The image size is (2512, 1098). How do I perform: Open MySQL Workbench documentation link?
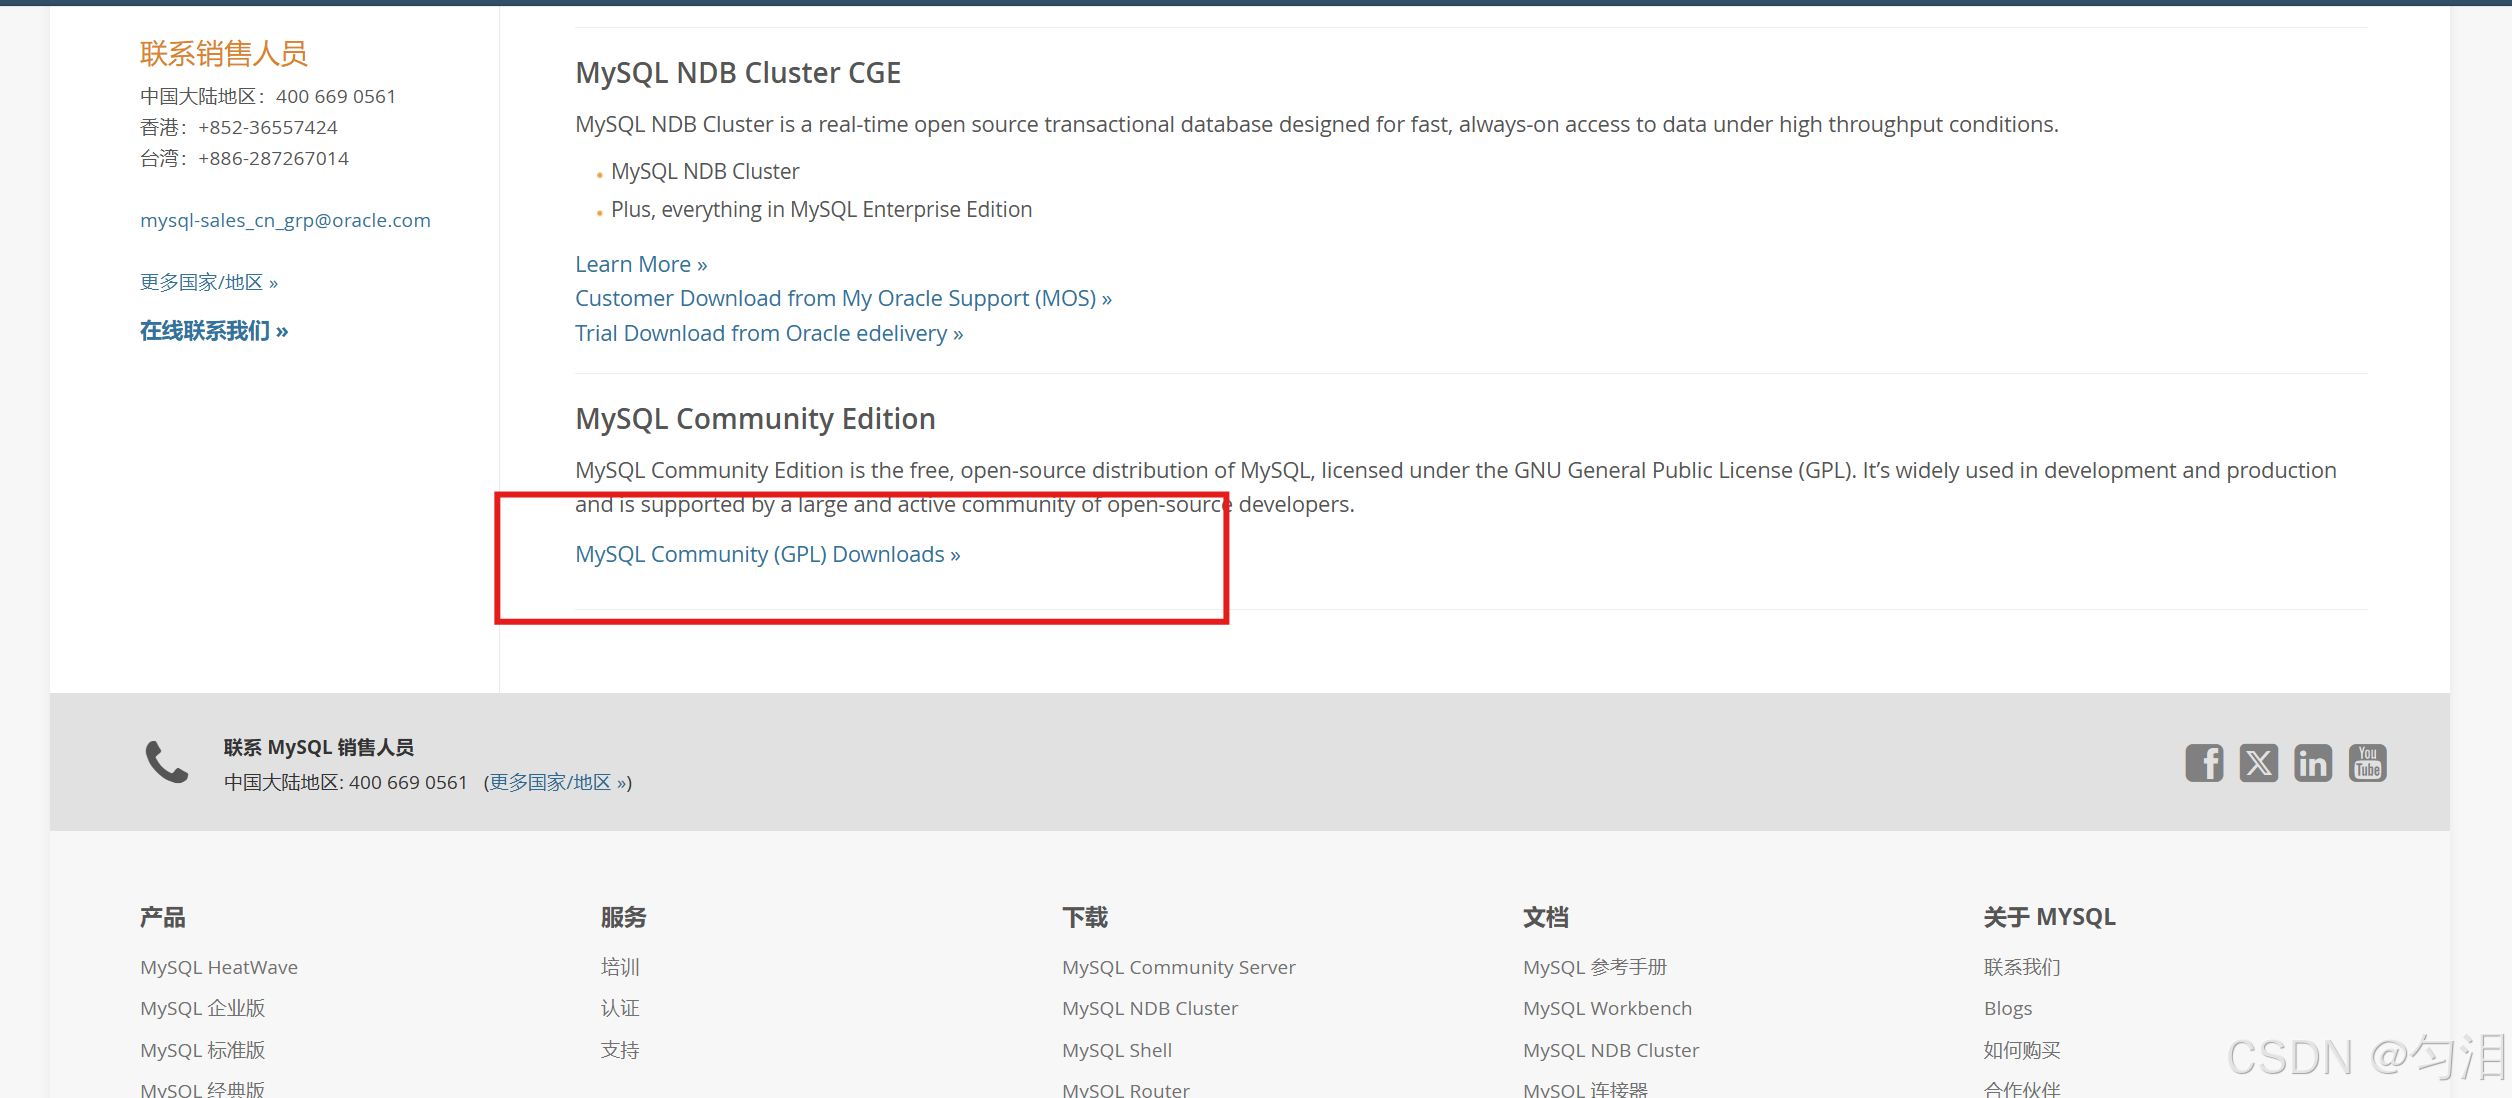[1607, 1008]
